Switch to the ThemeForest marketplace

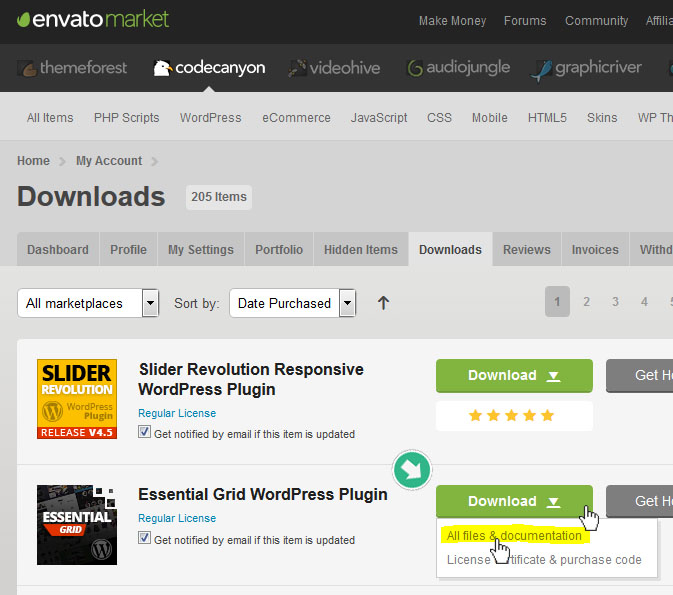72,68
